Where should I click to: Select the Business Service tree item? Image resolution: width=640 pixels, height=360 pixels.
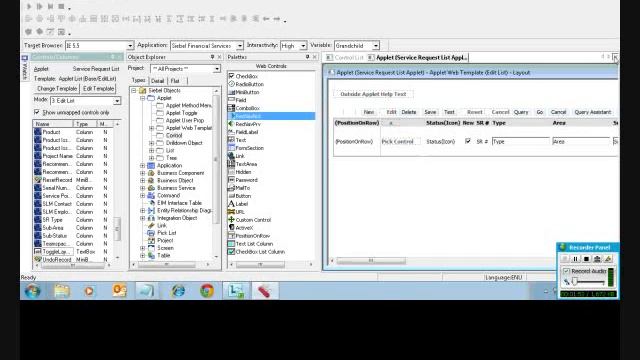pos(176,188)
